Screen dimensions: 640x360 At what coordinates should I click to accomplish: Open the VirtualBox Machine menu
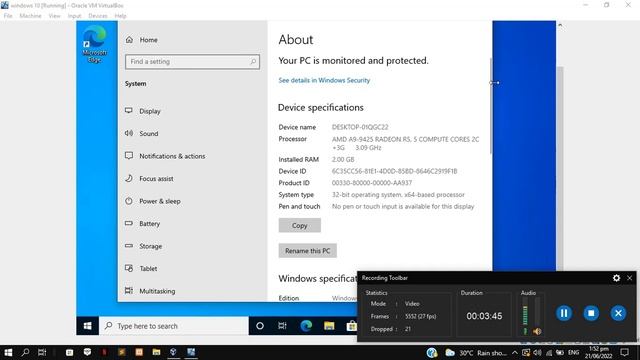coord(30,16)
